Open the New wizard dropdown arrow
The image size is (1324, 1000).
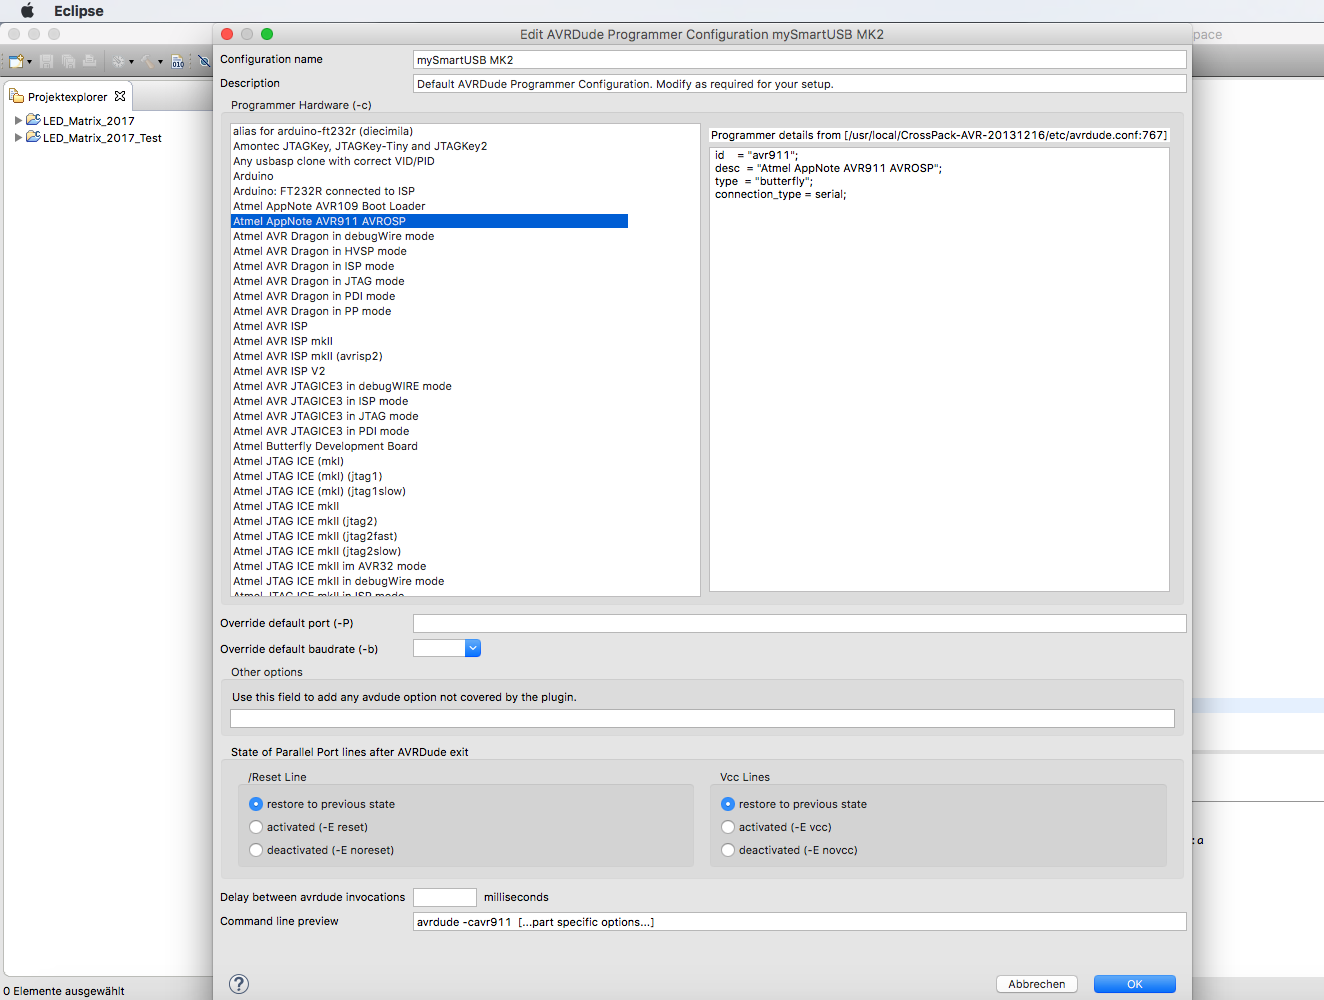(x=29, y=62)
